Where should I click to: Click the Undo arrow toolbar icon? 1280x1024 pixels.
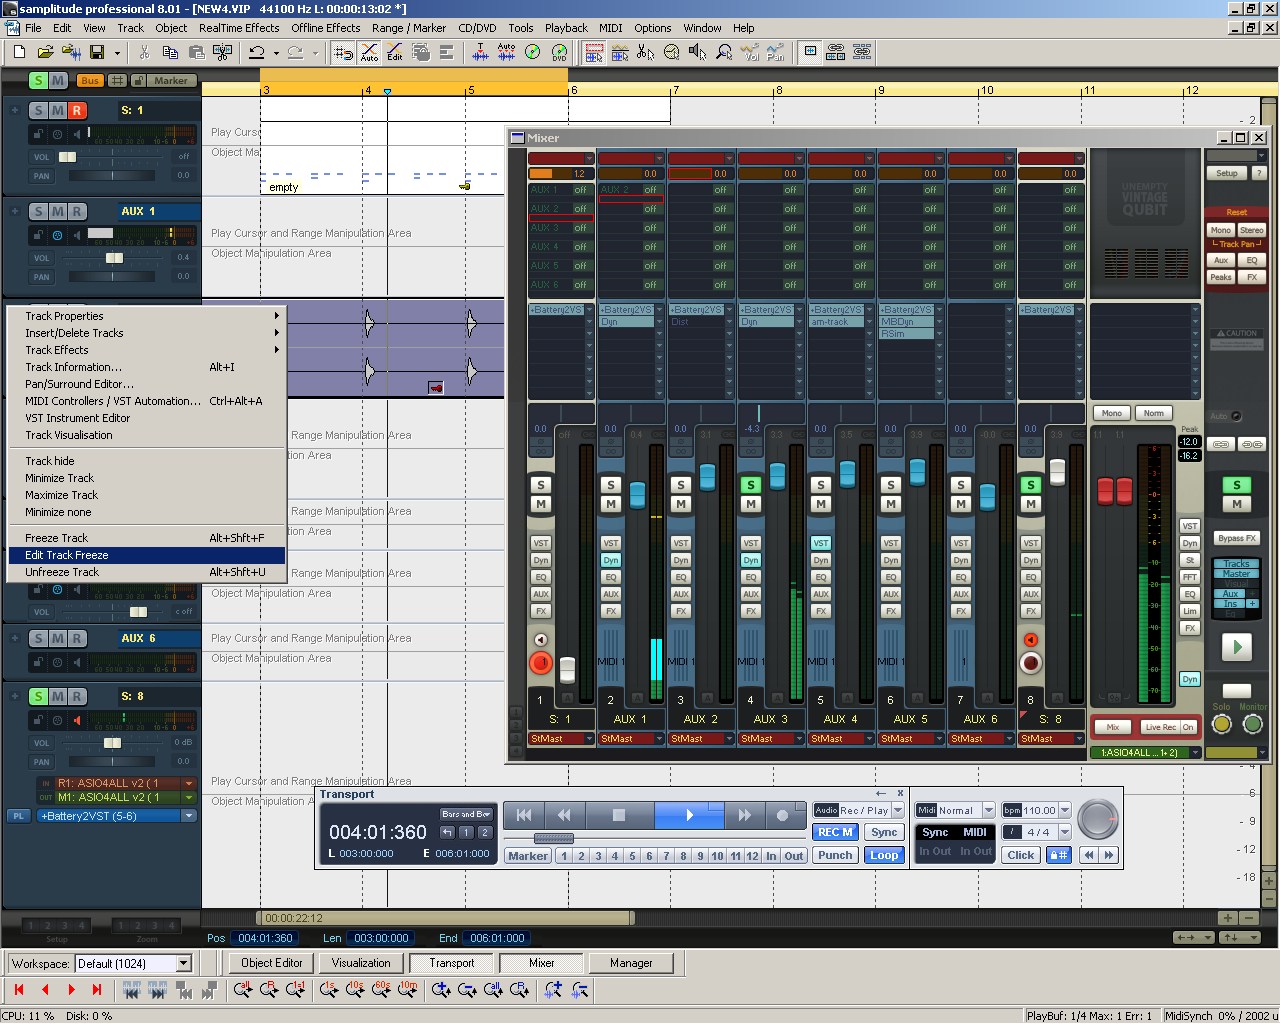pos(257,52)
